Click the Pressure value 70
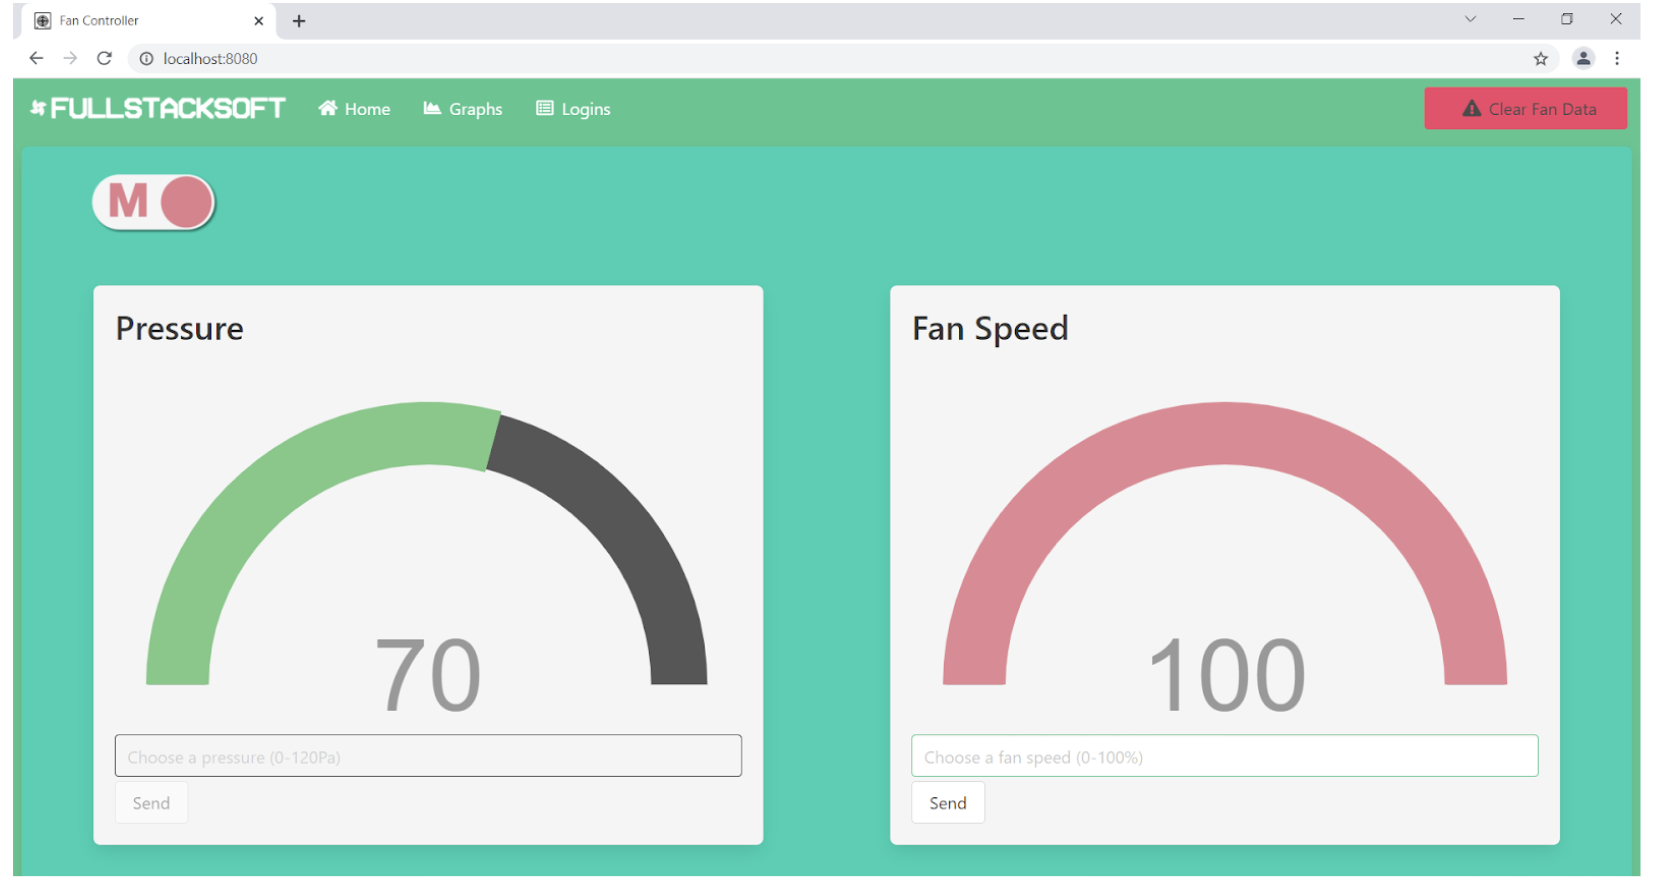Viewport: 1662px width, 886px height. pos(429,677)
